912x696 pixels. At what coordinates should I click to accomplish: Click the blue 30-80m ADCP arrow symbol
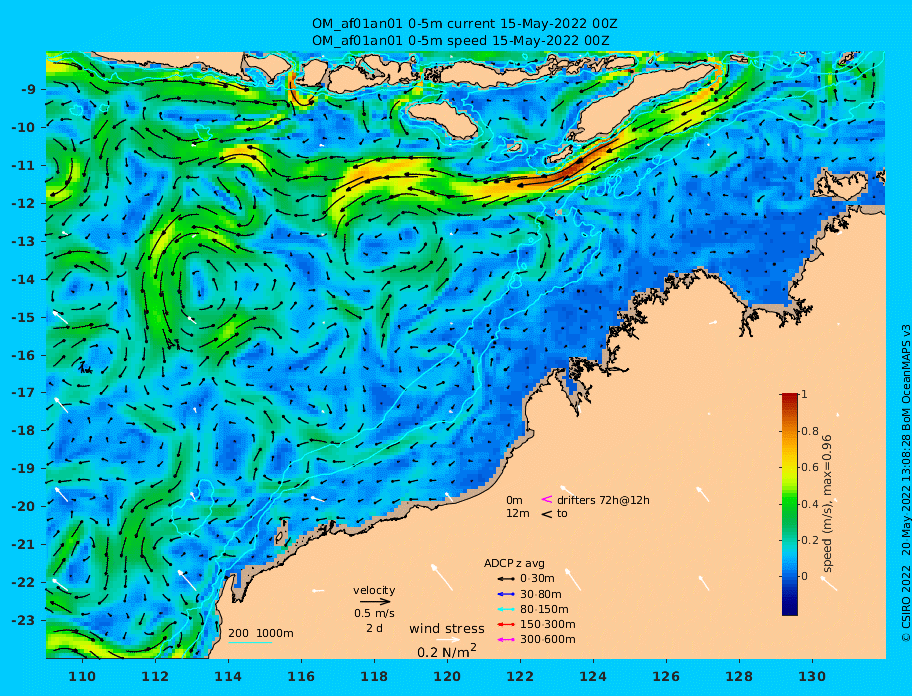pyautogui.click(x=506, y=594)
